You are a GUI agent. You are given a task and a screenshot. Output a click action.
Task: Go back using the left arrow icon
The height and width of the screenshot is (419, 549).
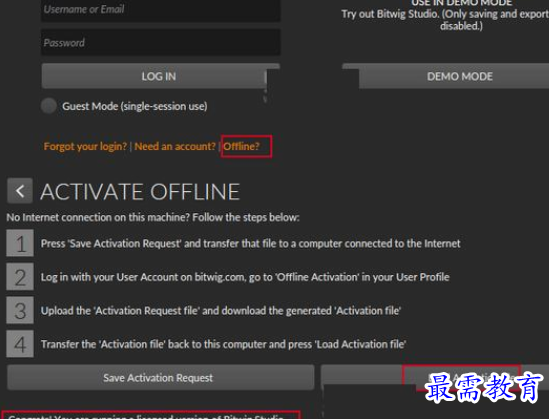(x=20, y=191)
